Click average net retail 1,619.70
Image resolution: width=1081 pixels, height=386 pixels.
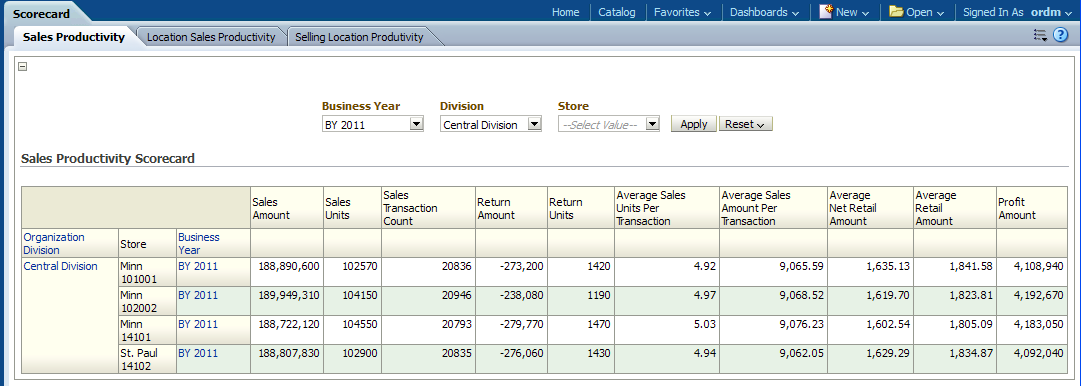tap(888, 295)
